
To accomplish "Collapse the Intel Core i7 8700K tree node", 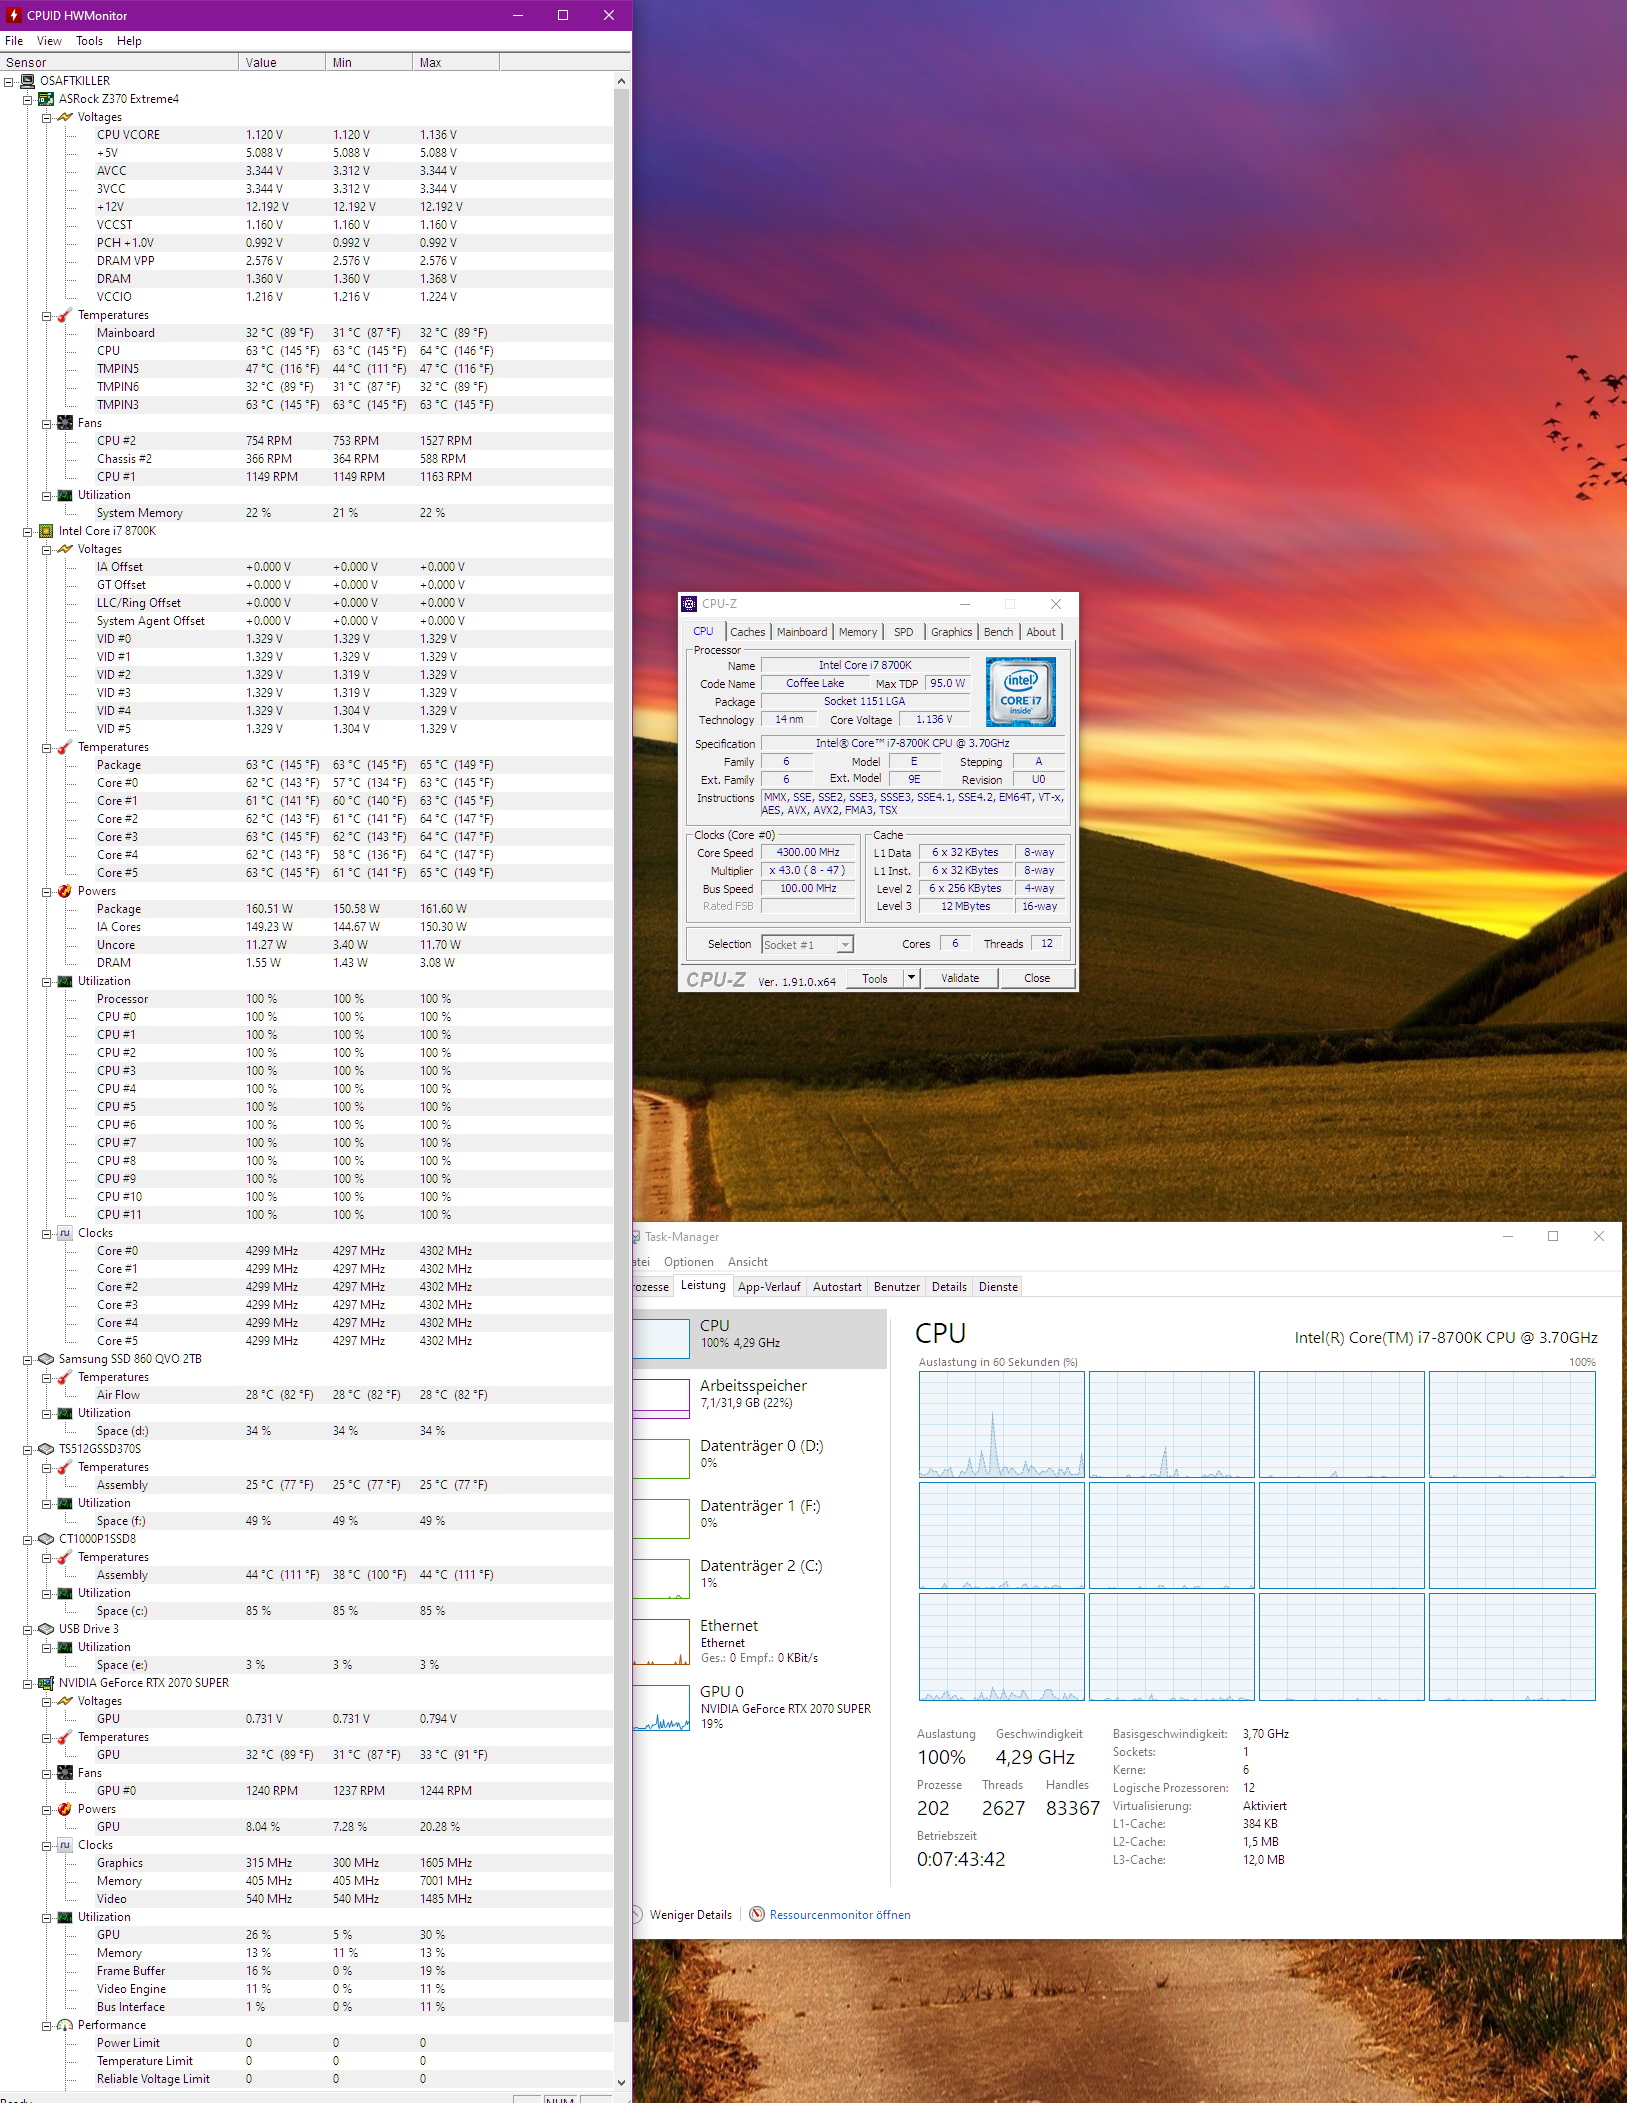I will coord(28,531).
